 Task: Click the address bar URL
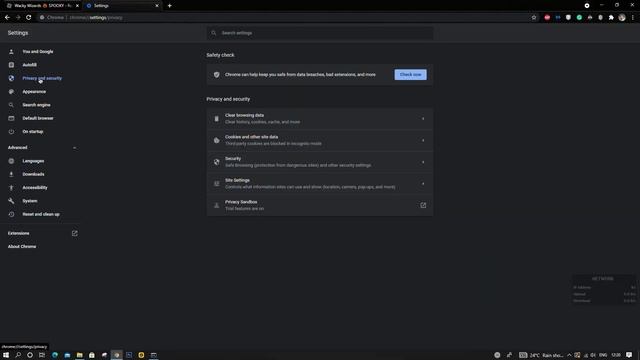[x=96, y=18]
